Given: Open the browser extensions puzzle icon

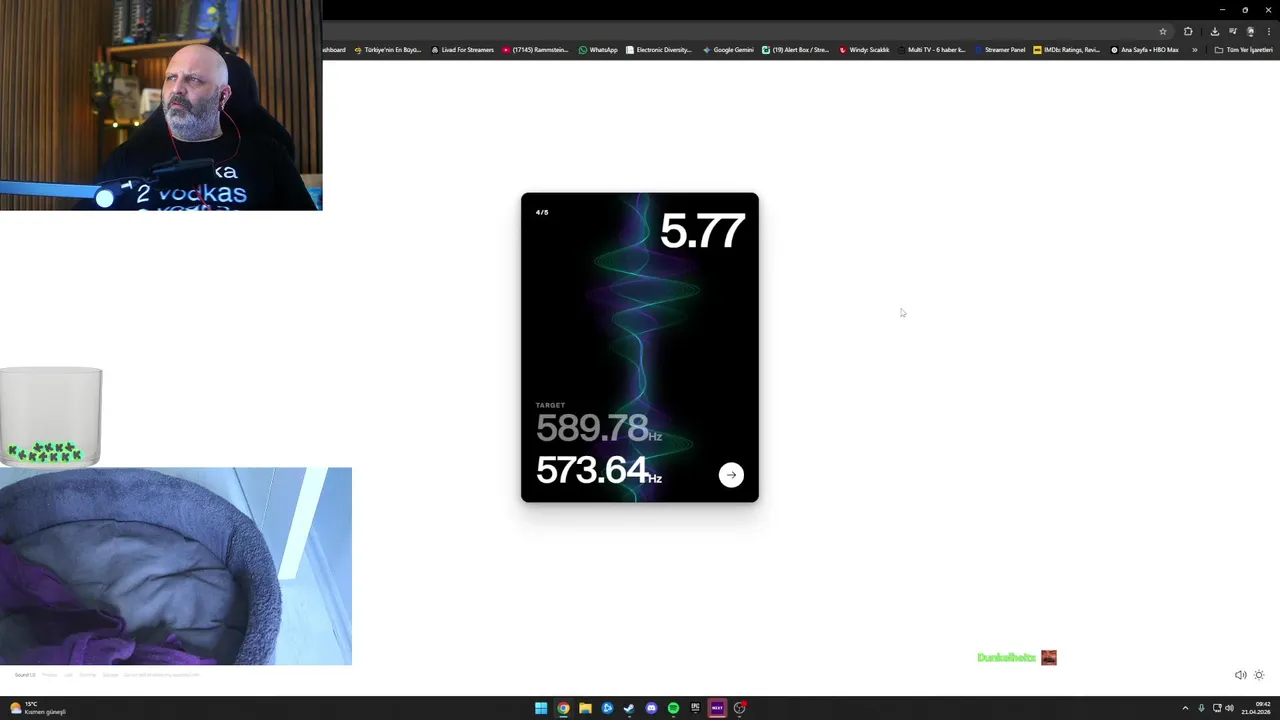Looking at the screenshot, I should (1188, 31).
